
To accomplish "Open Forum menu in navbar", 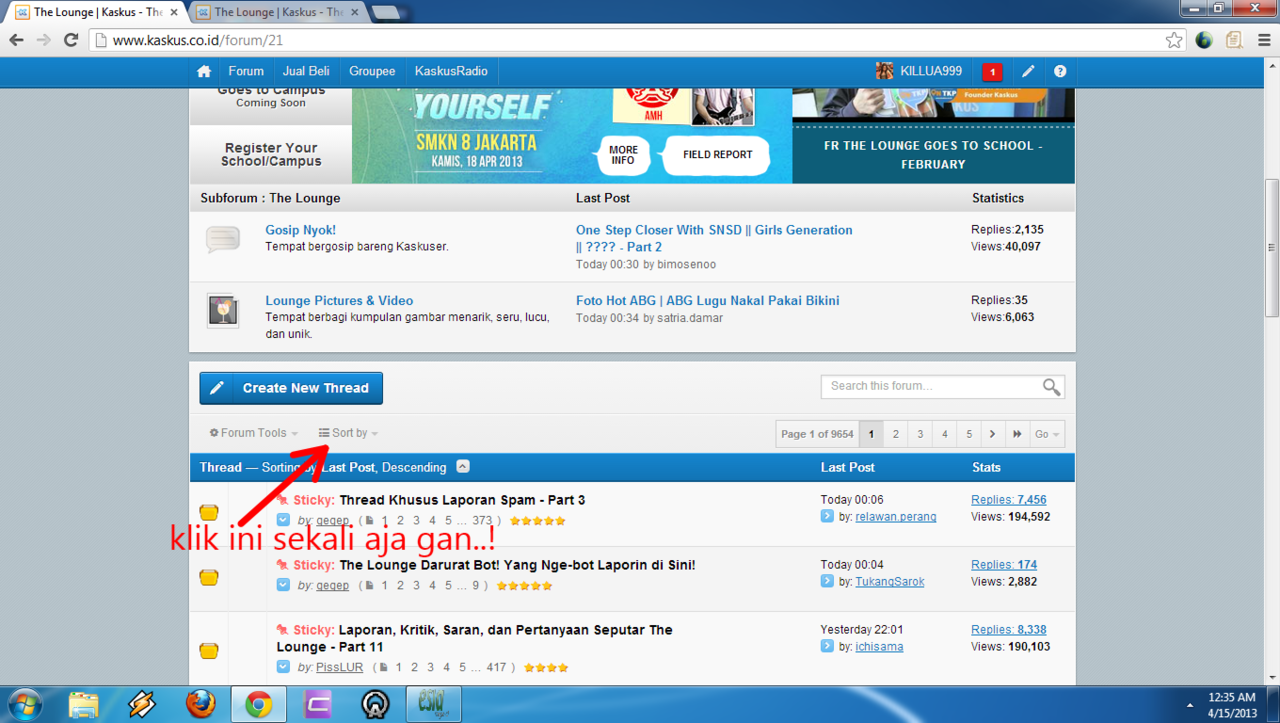I will [x=246, y=71].
